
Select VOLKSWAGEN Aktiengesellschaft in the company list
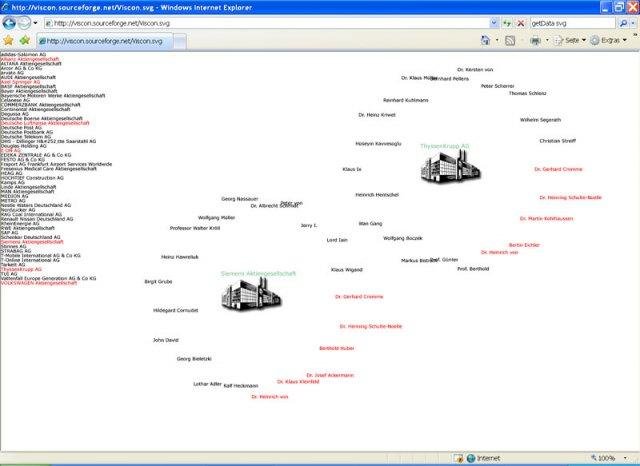(x=38, y=283)
